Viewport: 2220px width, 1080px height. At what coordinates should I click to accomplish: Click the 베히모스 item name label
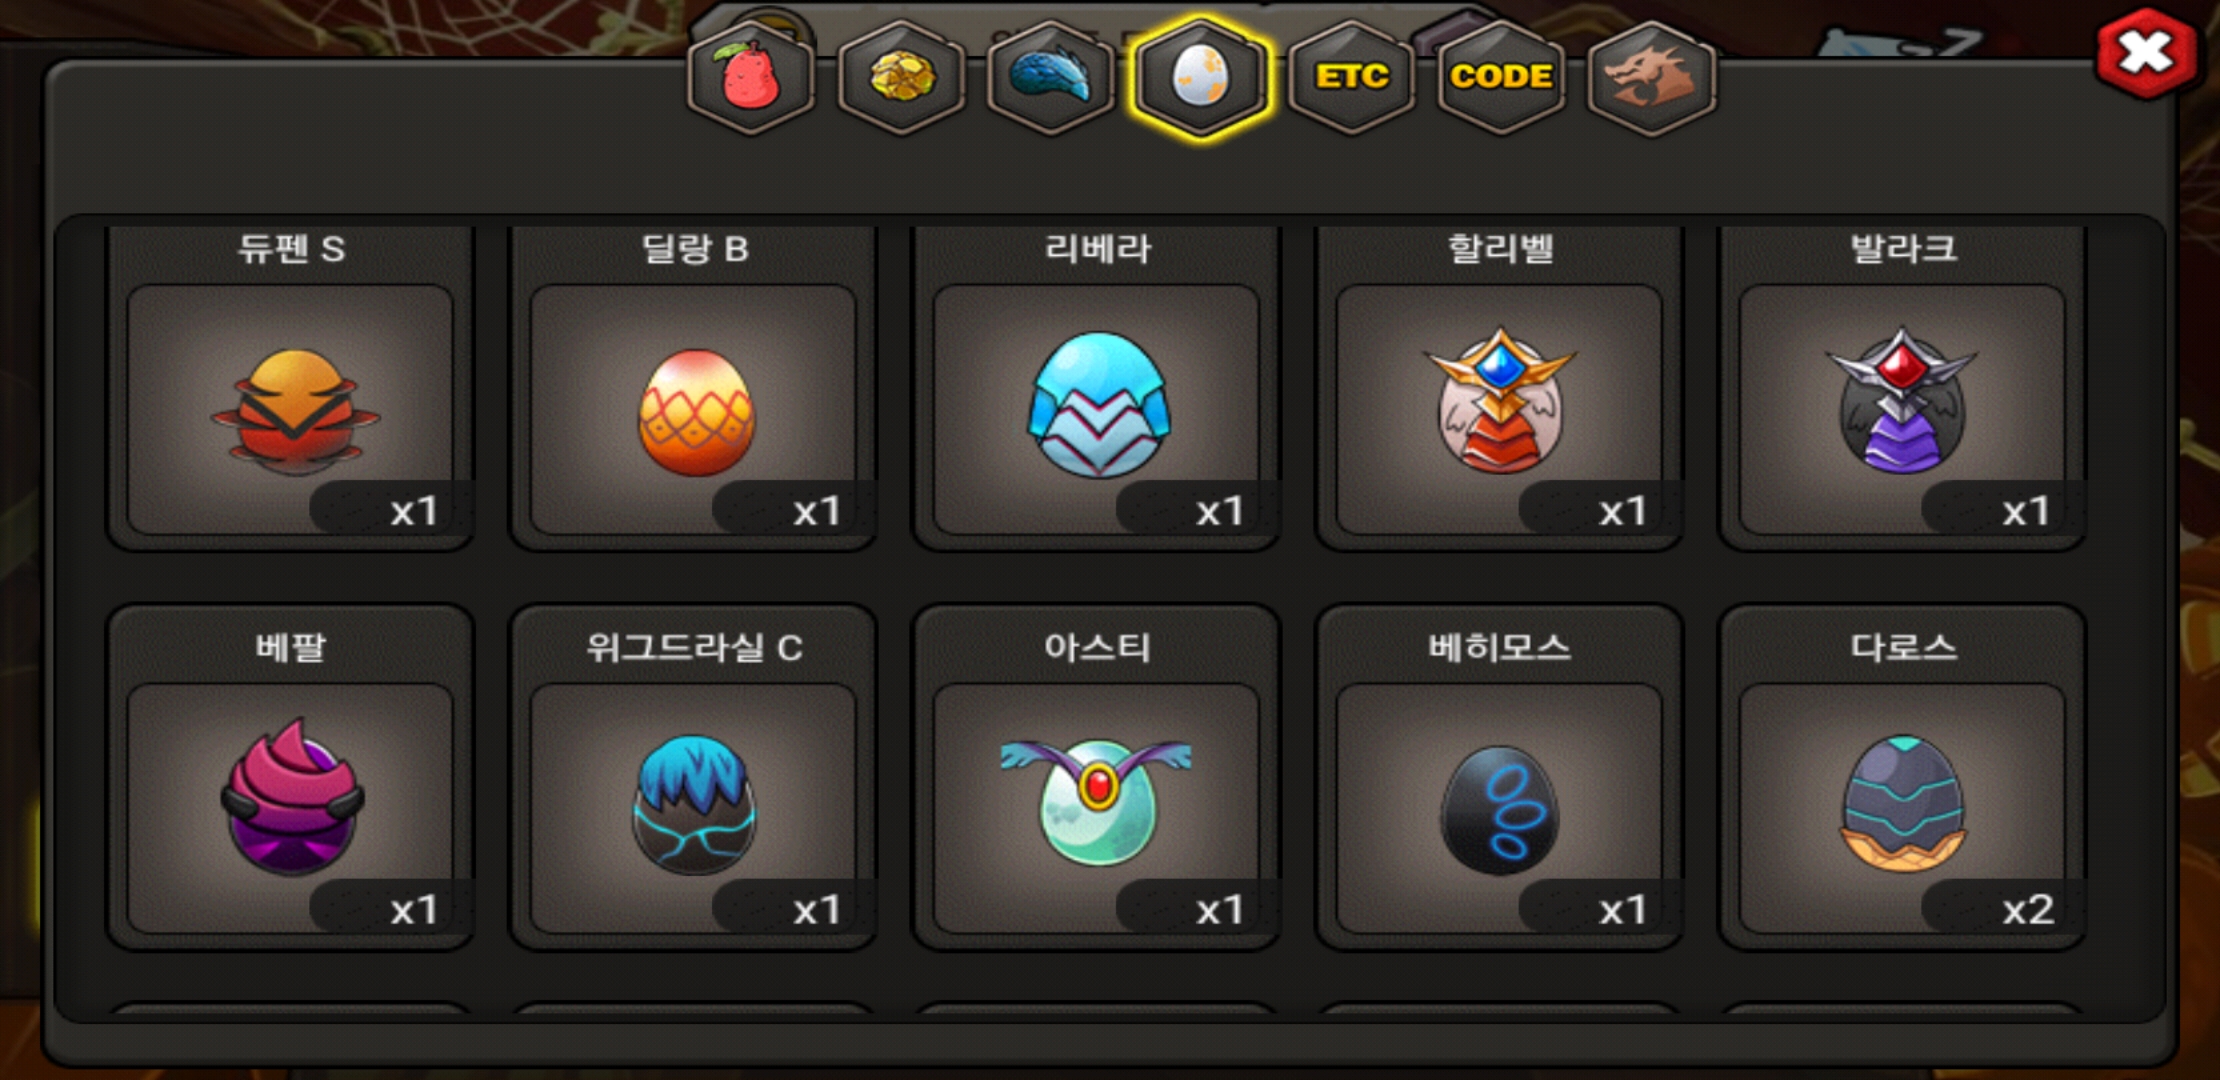pos(1499,648)
